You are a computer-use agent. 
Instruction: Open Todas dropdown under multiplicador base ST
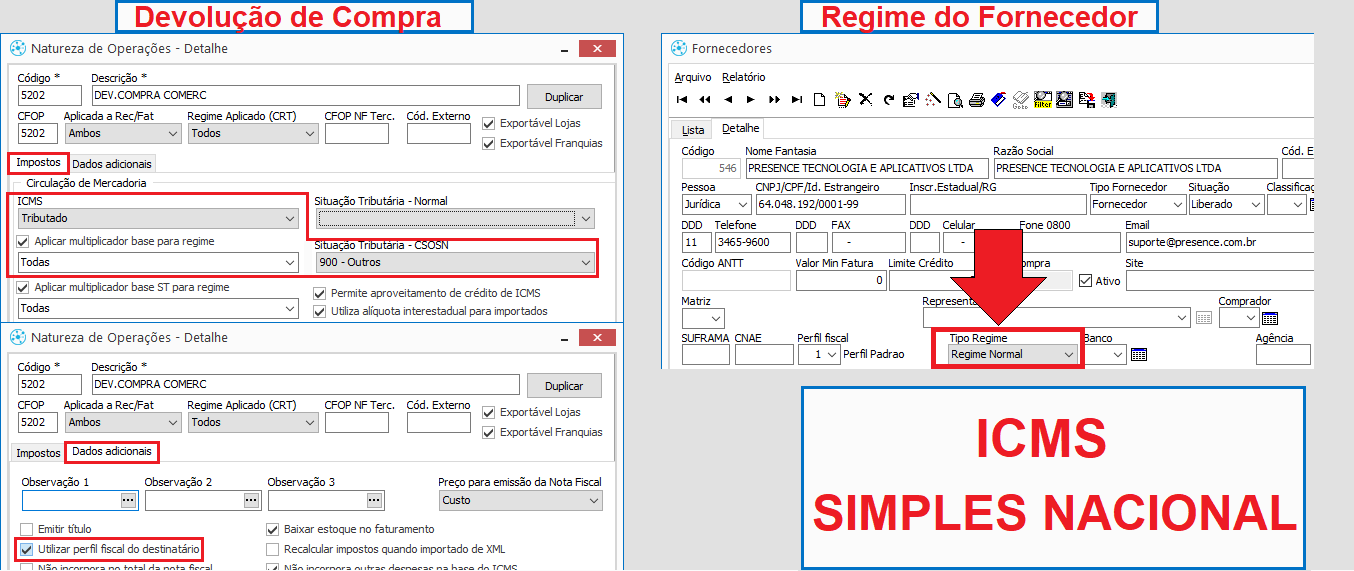point(158,308)
